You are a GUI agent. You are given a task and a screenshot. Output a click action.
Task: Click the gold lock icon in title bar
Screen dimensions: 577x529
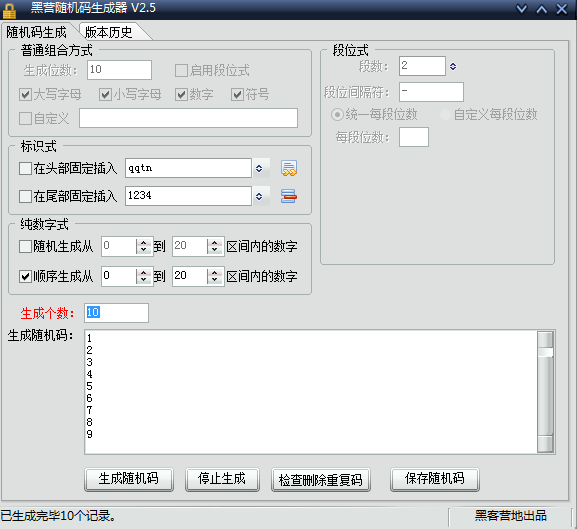(9, 10)
